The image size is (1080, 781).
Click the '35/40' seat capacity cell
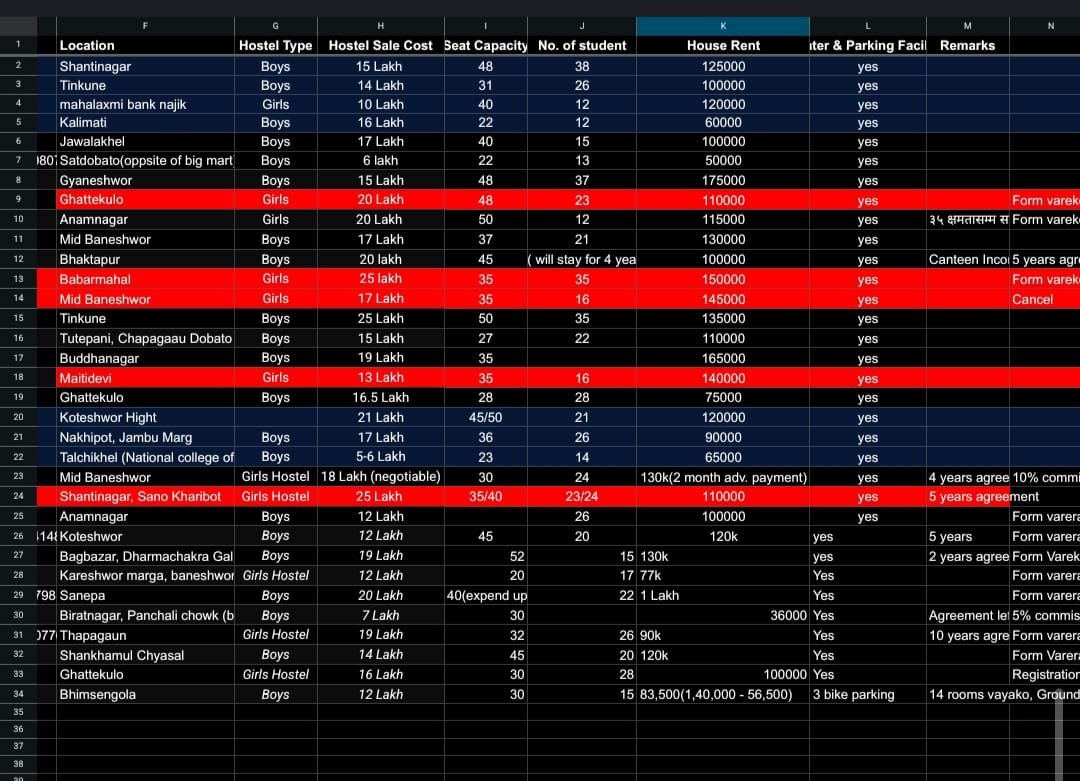coord(486,497)
